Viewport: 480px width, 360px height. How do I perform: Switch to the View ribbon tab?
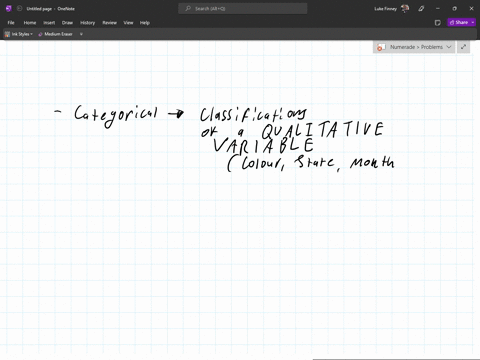128,23
